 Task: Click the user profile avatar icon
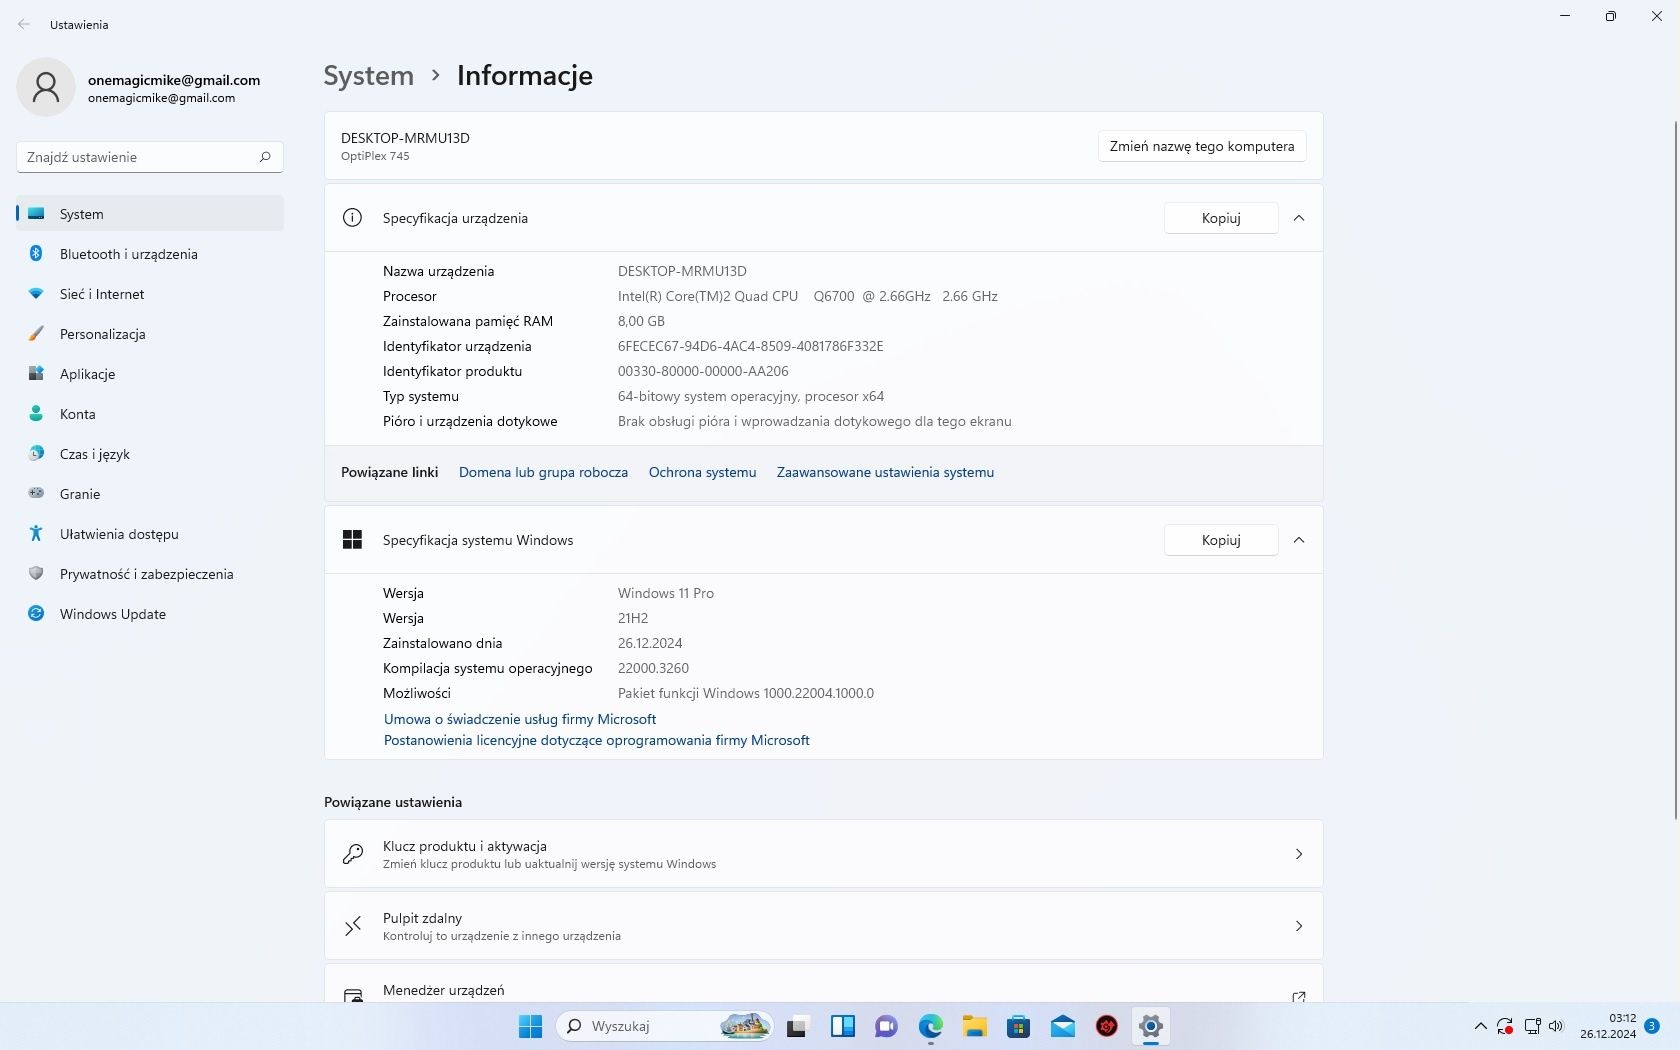point(46,87)
